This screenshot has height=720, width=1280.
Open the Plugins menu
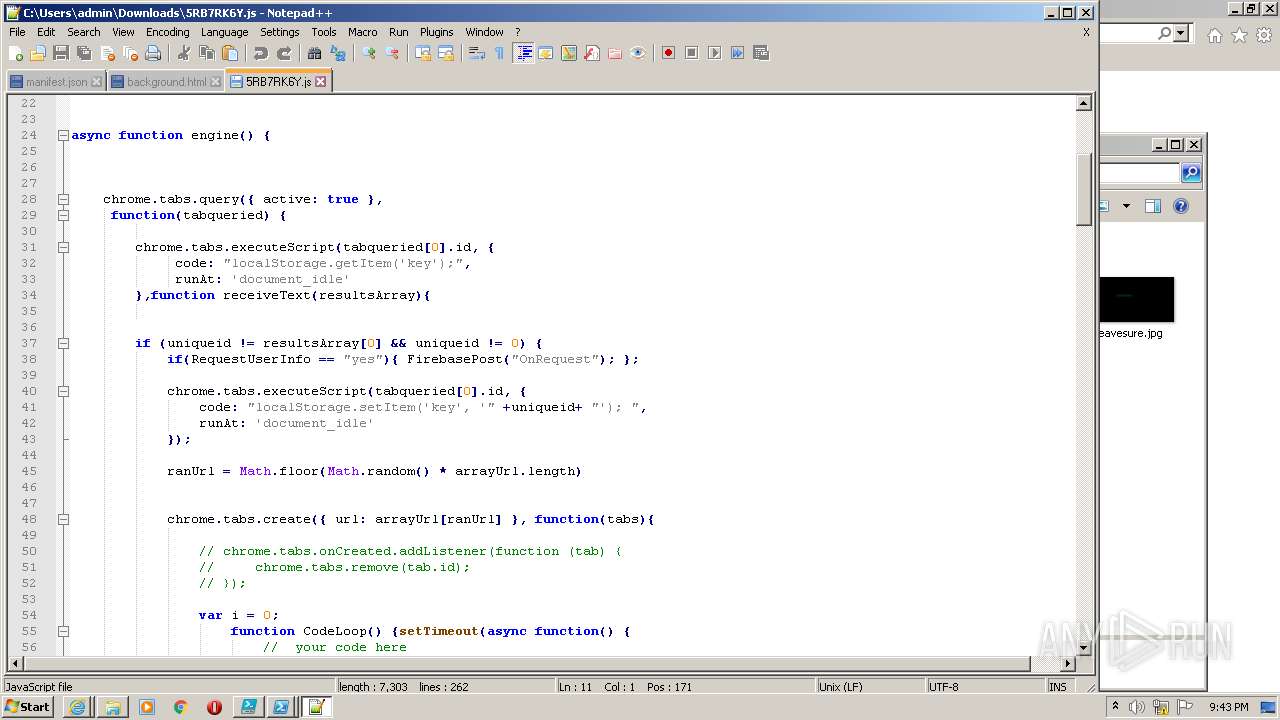pos(436,32)
